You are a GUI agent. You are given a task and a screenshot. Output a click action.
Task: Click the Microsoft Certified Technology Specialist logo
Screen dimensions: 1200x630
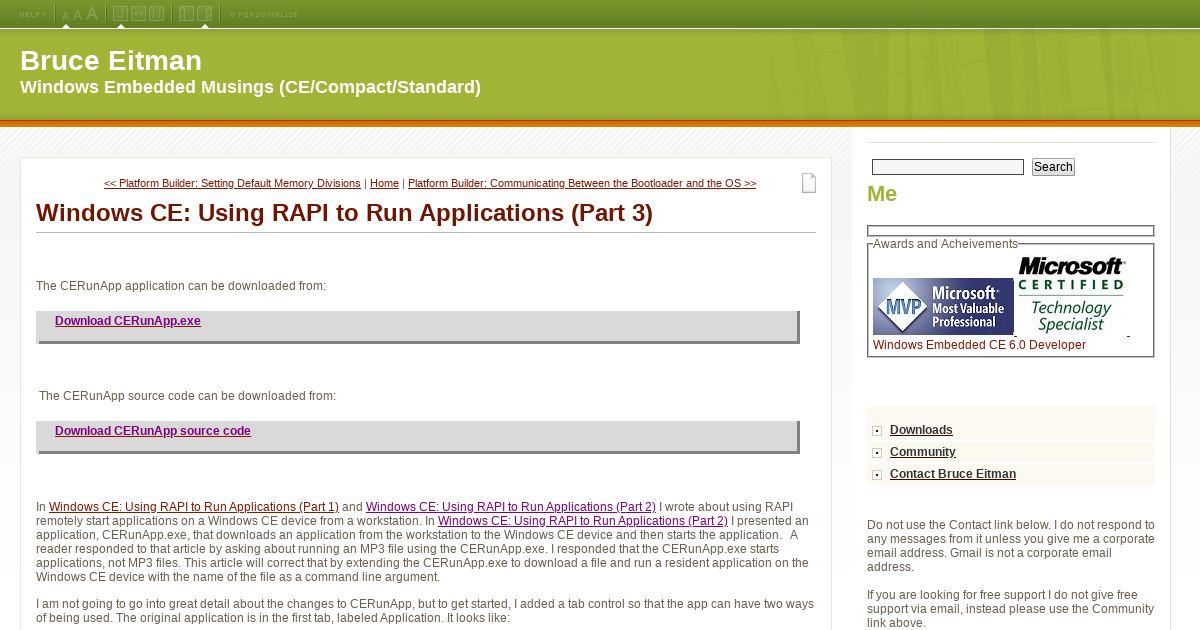(1071, 295)
